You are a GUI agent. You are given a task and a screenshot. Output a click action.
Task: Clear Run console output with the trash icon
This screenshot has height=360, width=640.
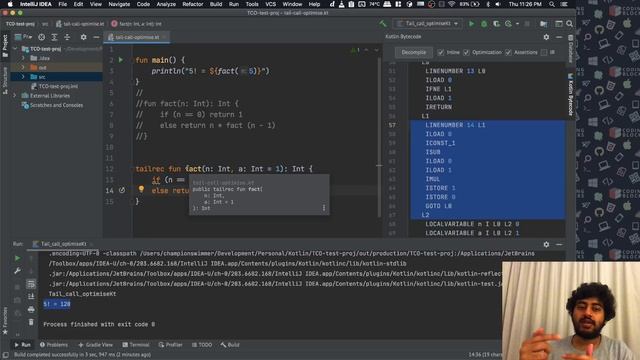pyautogui.click(x=31, y=322)
